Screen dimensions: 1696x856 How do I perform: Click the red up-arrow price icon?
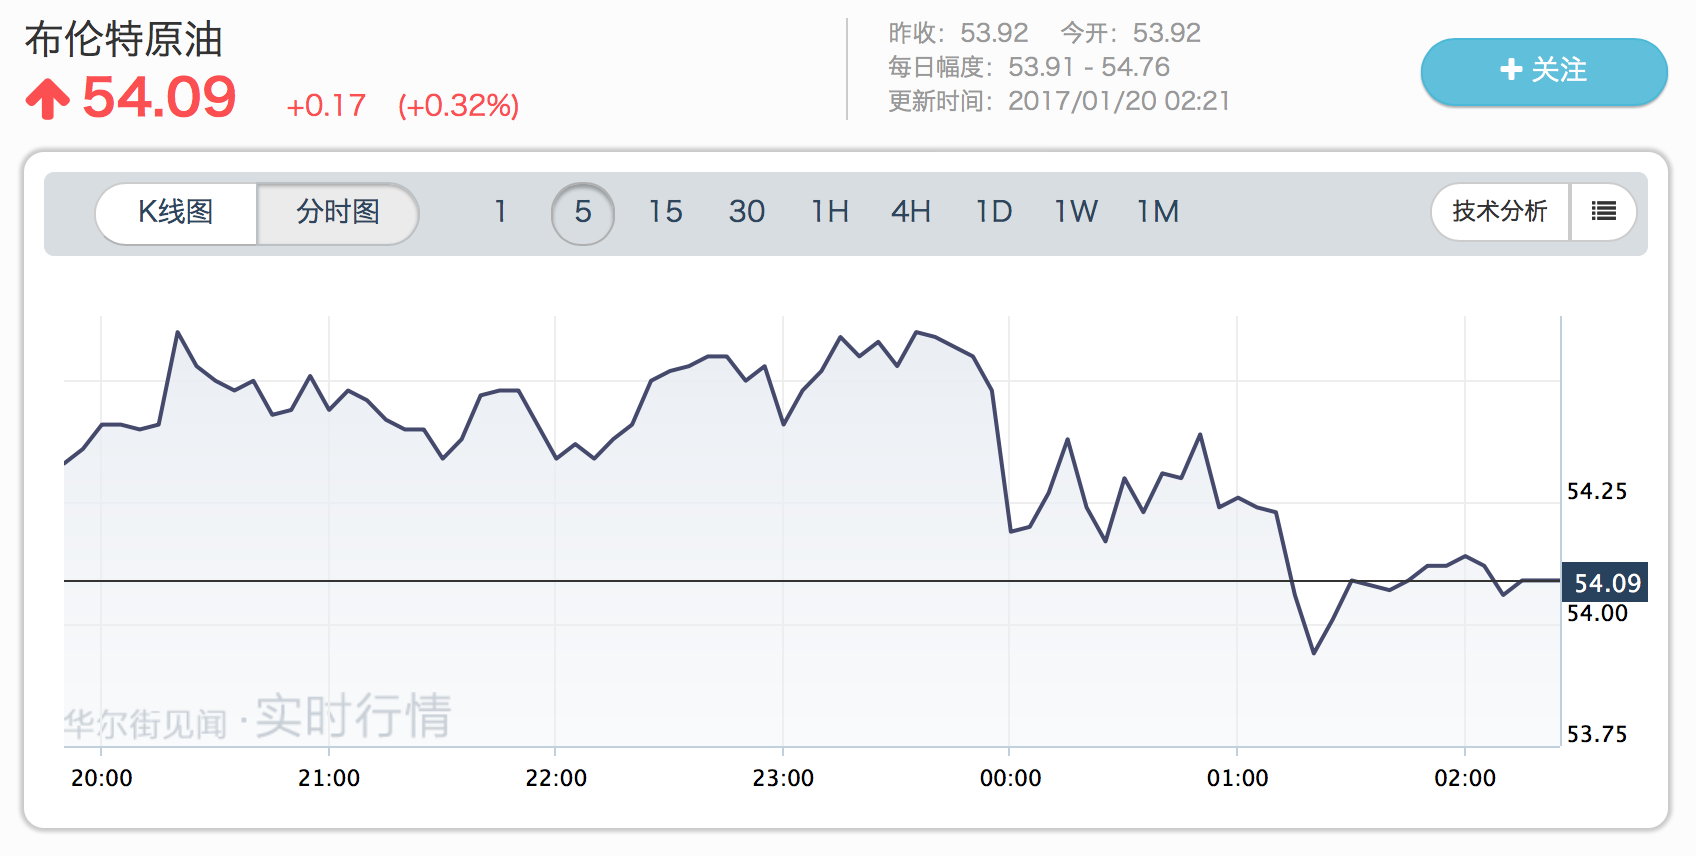point(47,99)
